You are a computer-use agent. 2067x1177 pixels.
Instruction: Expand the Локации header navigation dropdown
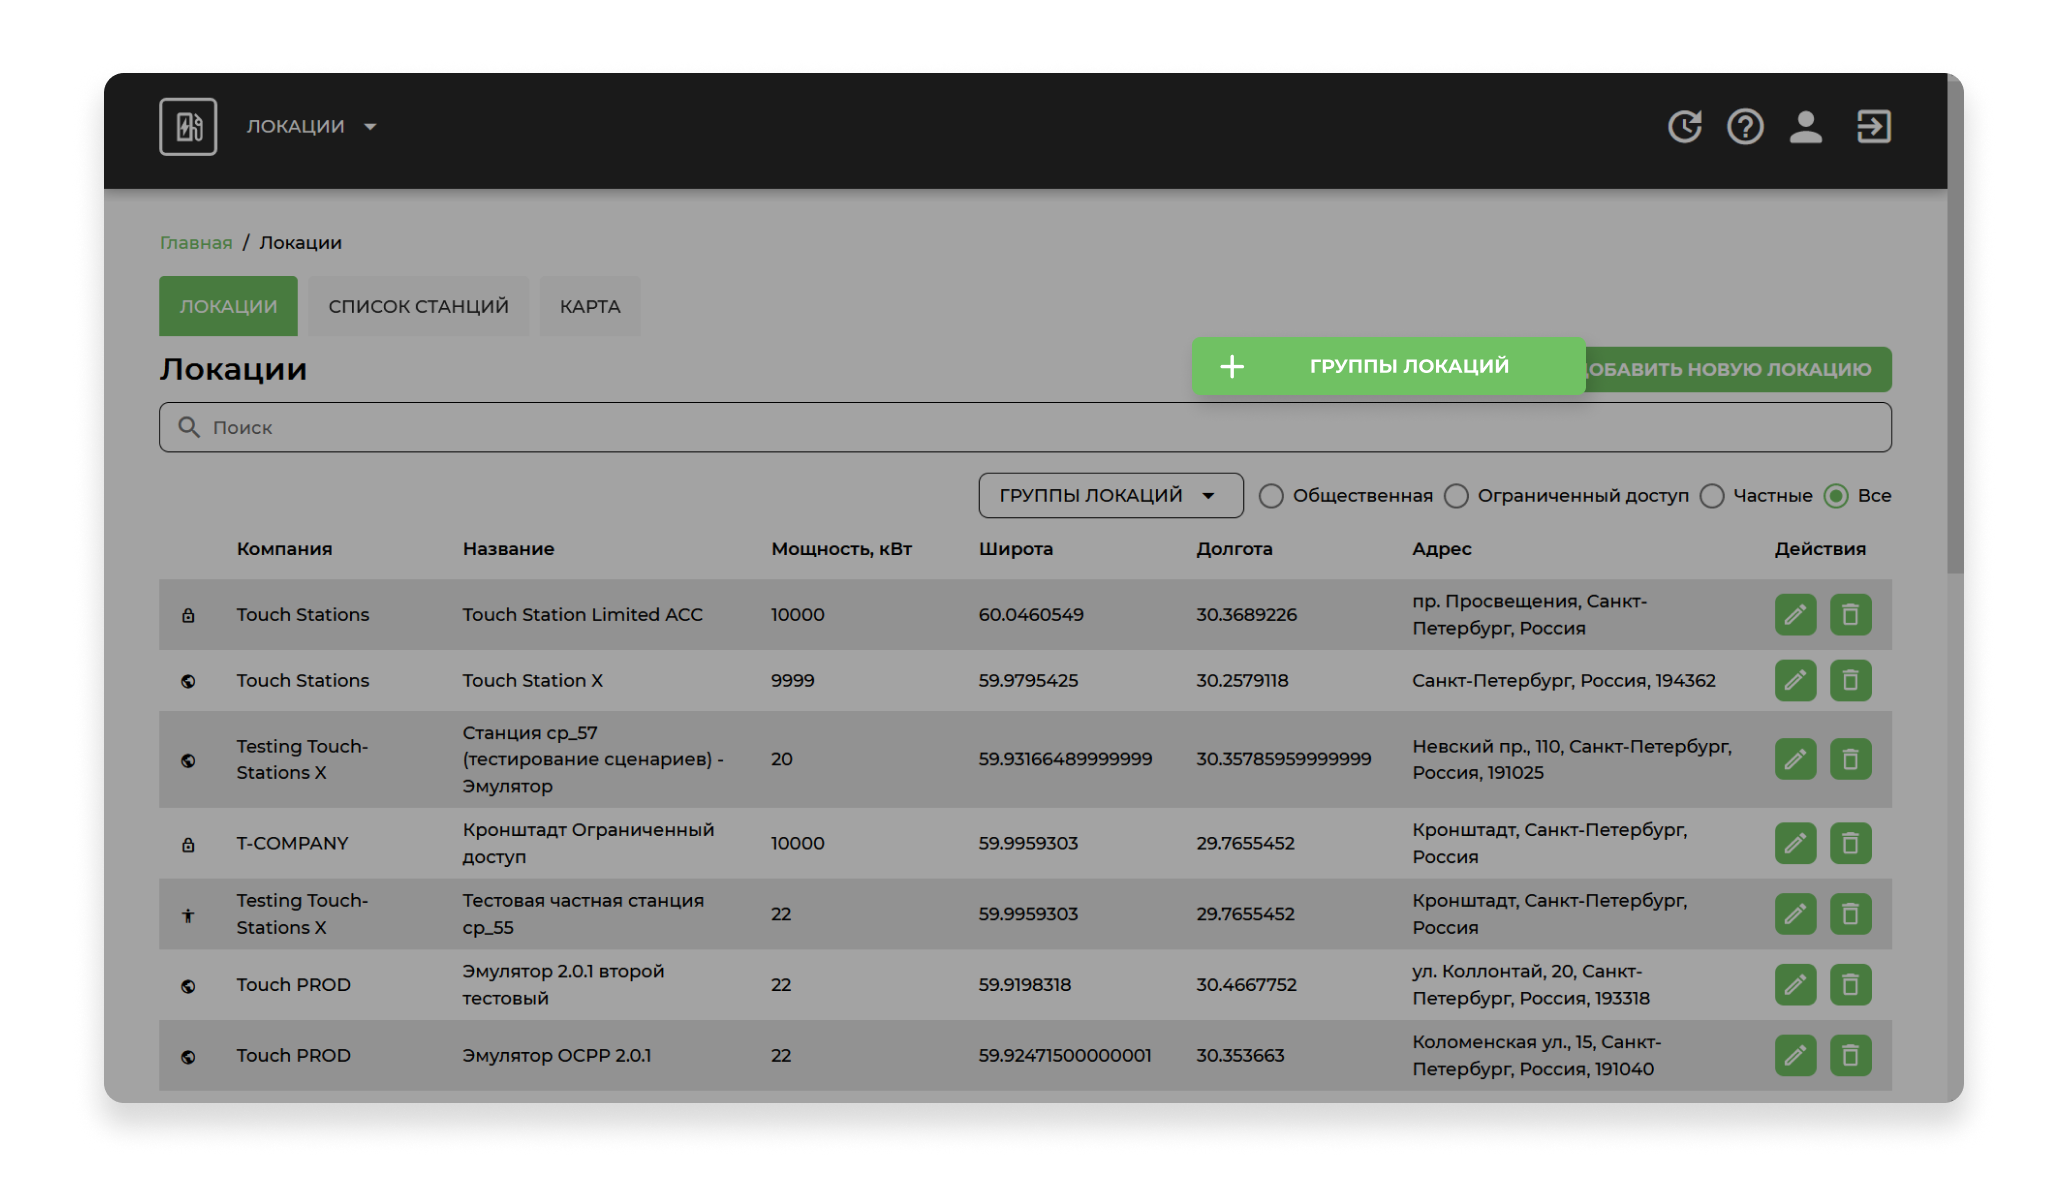[311, 127]
